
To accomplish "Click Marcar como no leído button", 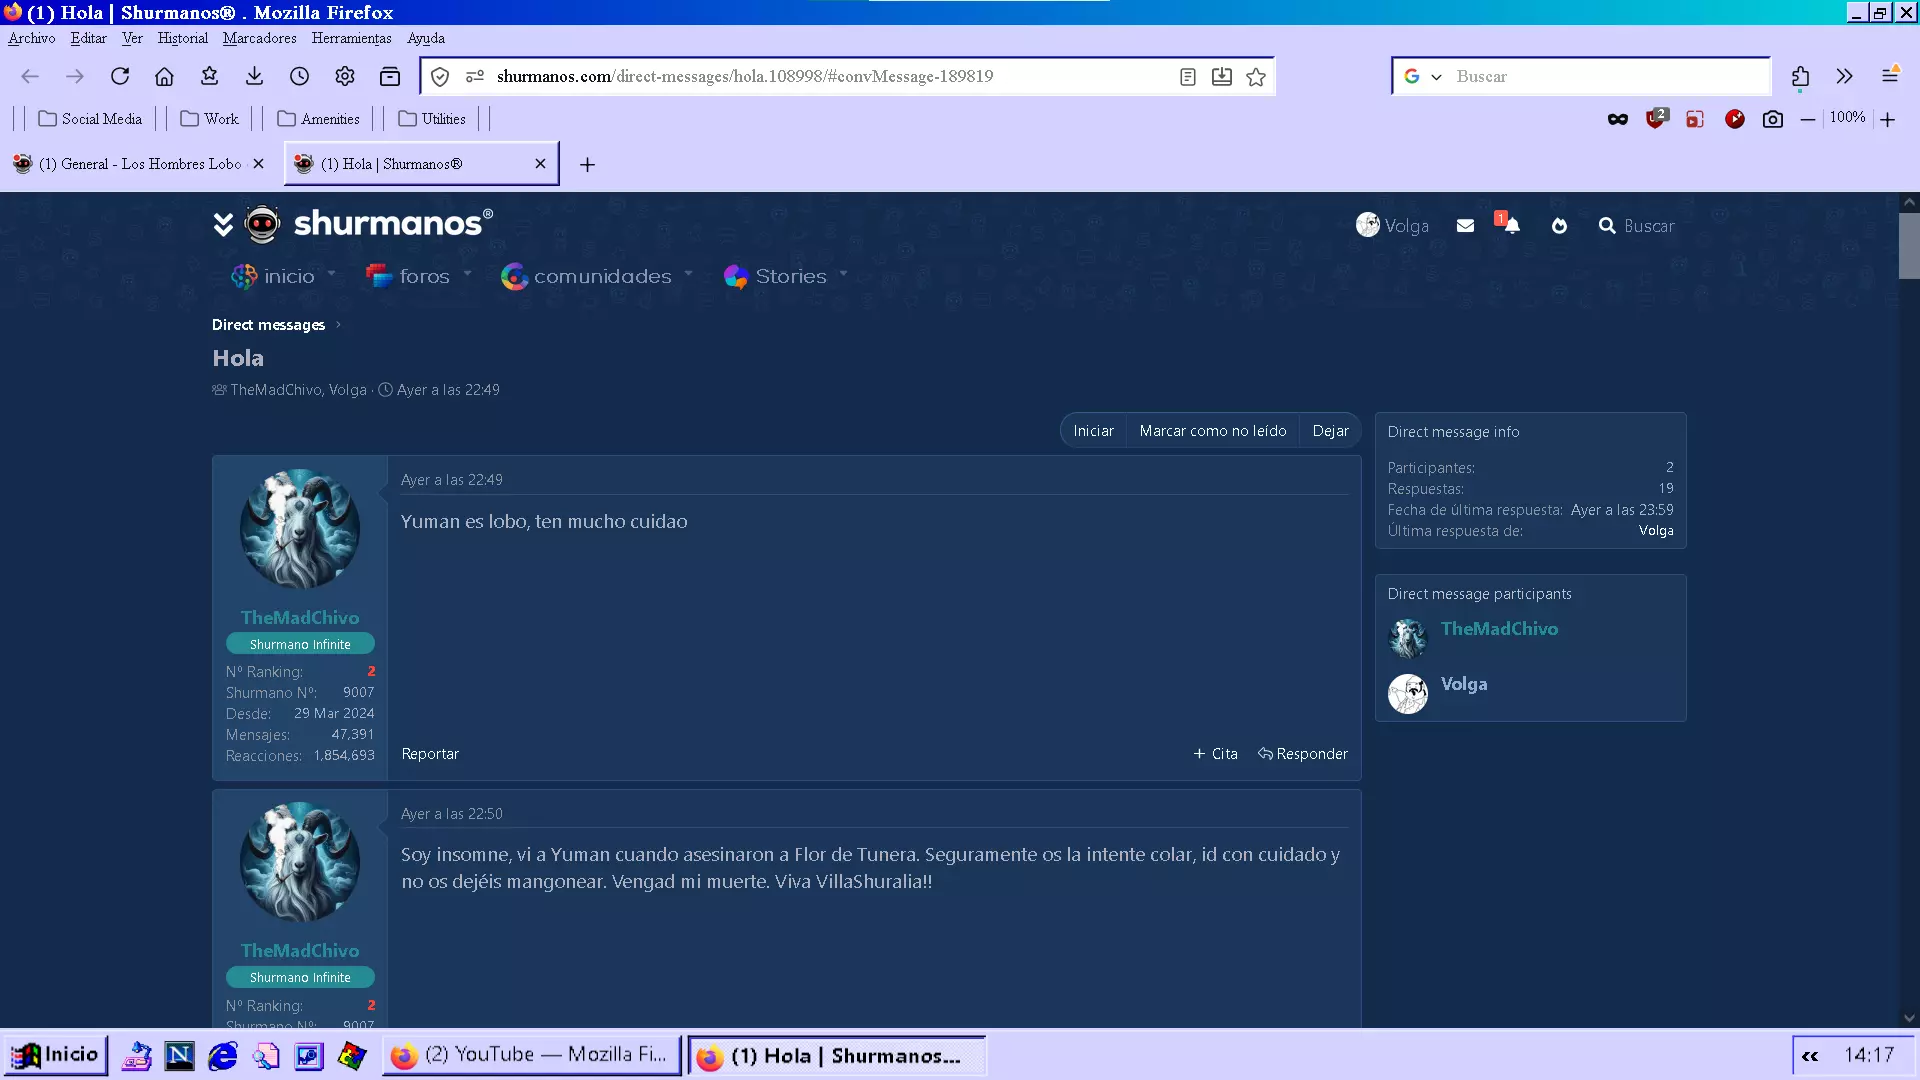I will (x=1213, y=431).
